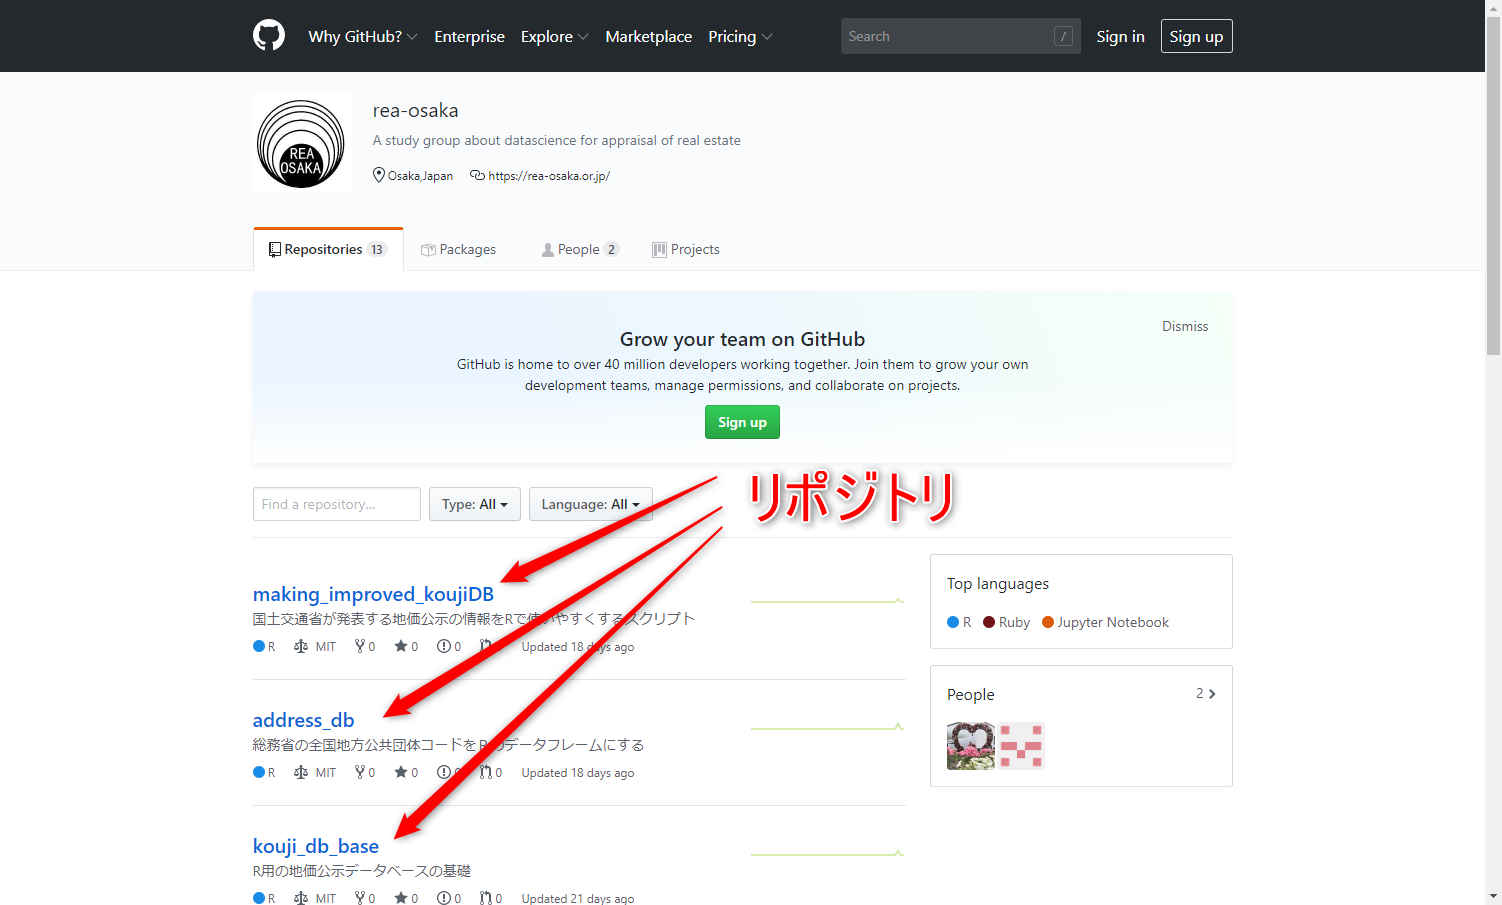This screenshot has height=905, width=1502.
Task: Open the kouji_db_base repository link
Action: [315, 845]
